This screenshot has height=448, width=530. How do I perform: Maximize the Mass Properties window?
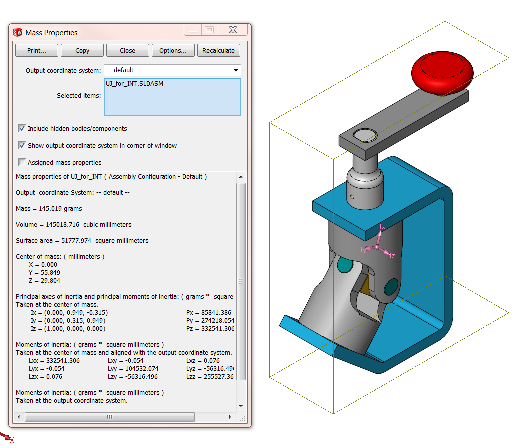coord(210,30)
